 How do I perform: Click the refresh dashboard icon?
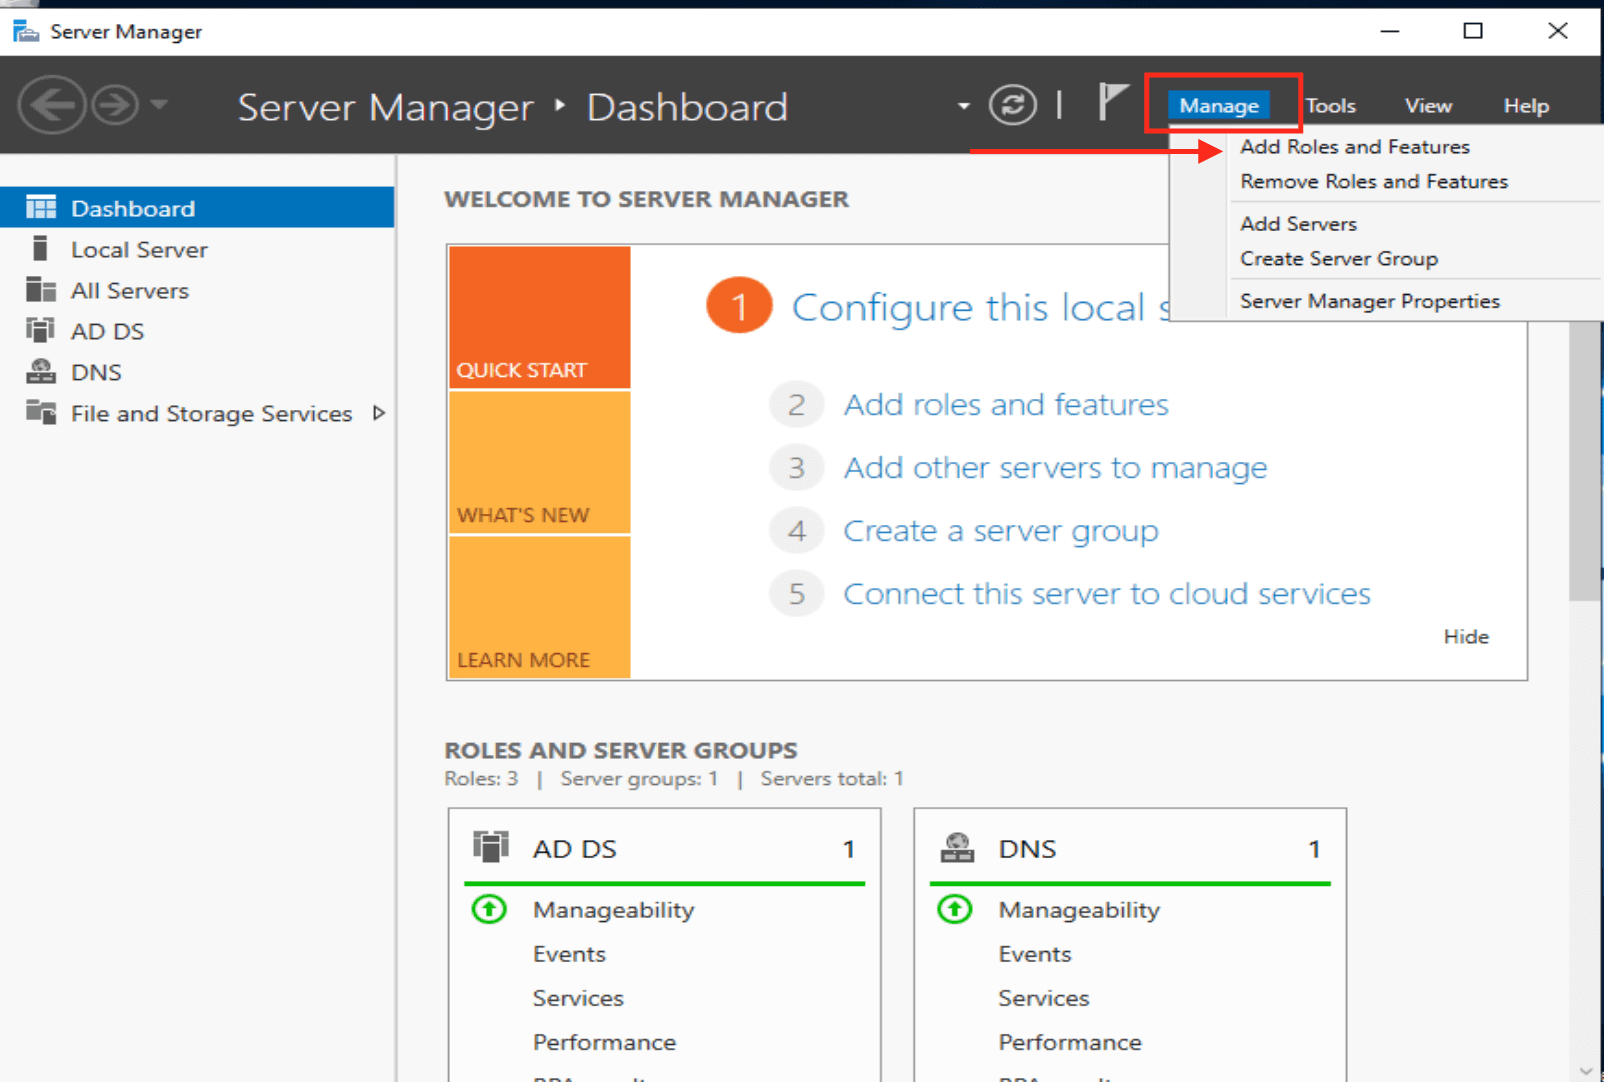[x=1012, y=105]
